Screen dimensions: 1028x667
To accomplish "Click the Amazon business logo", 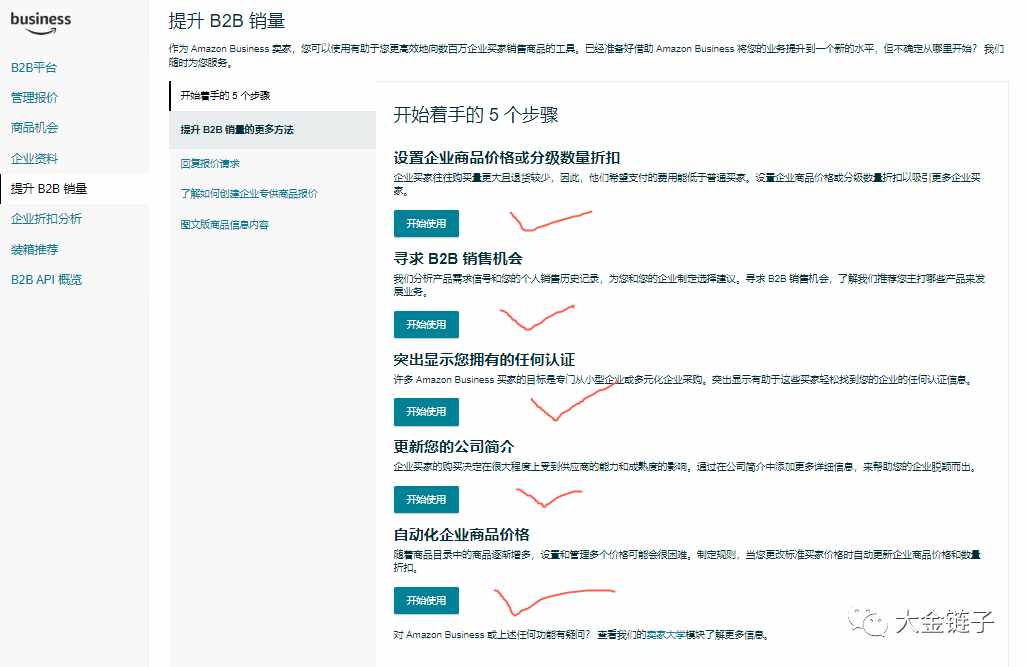I will tap(41, 23).
